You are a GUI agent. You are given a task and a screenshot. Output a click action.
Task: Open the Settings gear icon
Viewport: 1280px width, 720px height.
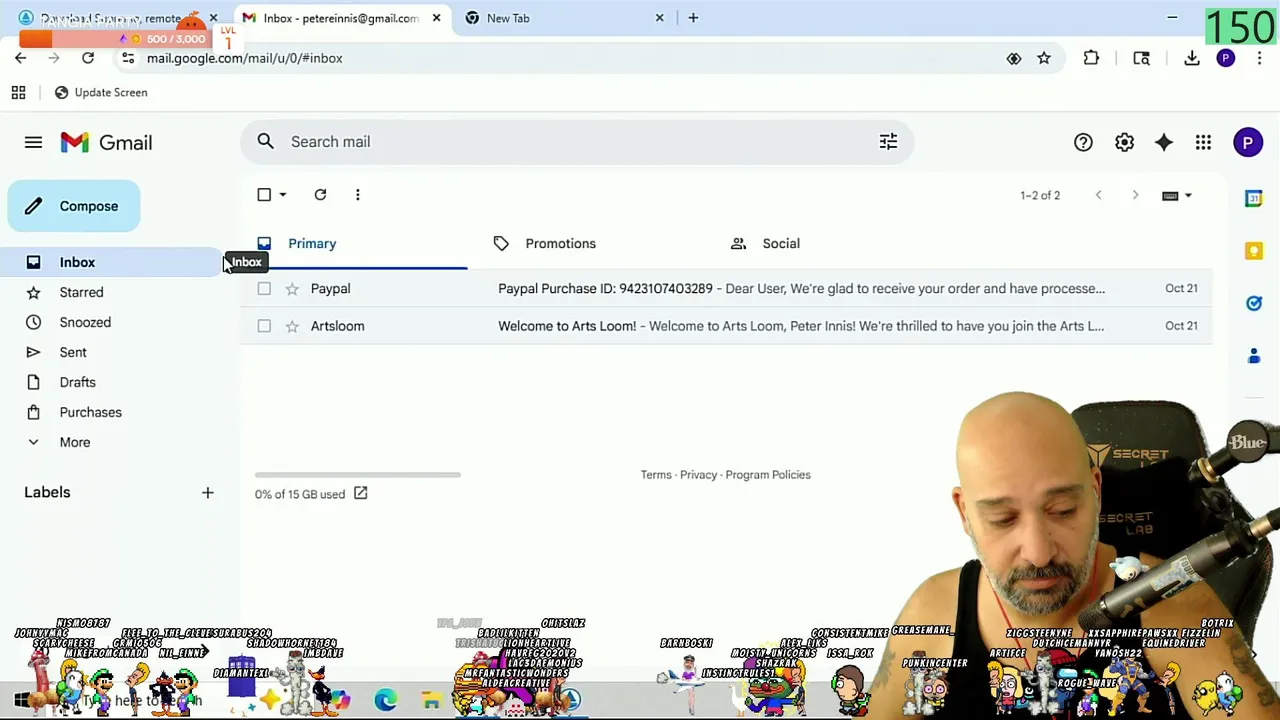1124,142
